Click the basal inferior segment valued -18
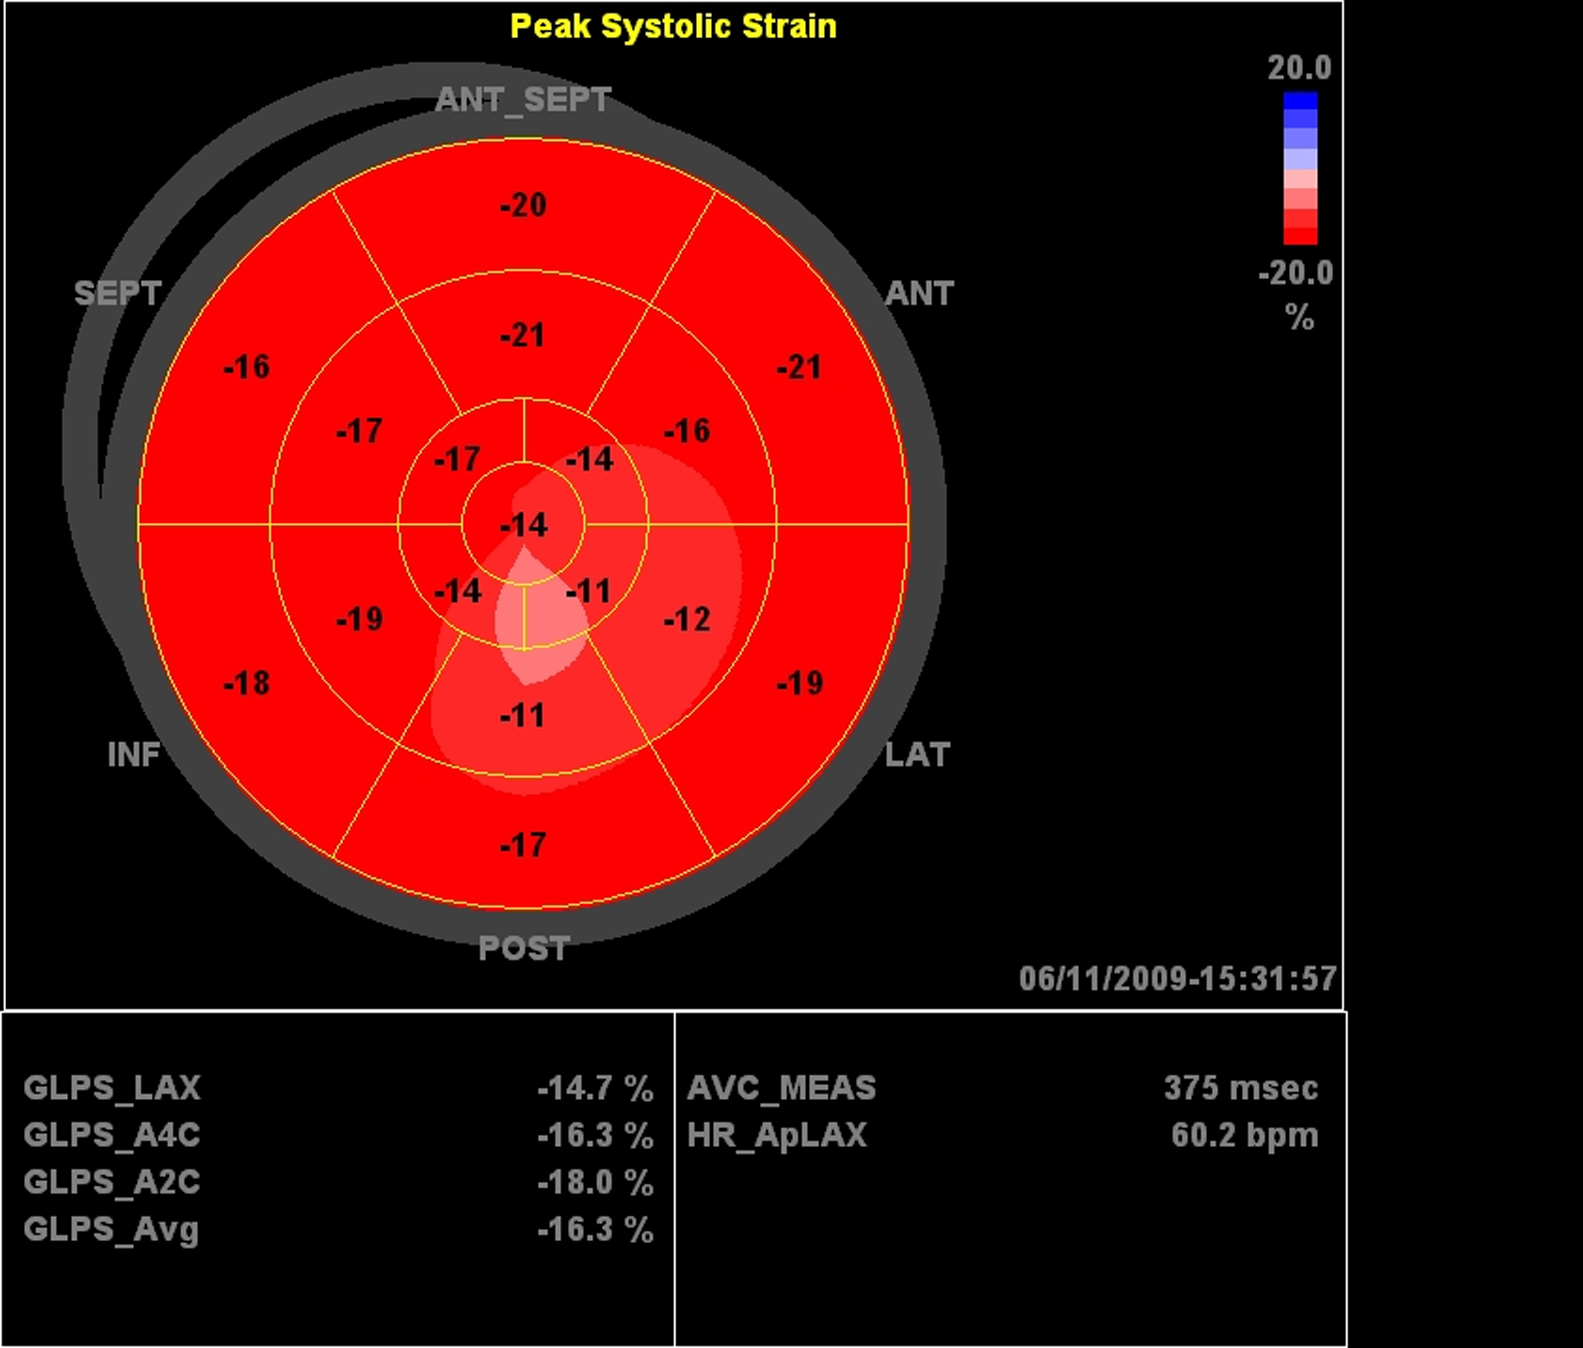 (x=246, y=684)
